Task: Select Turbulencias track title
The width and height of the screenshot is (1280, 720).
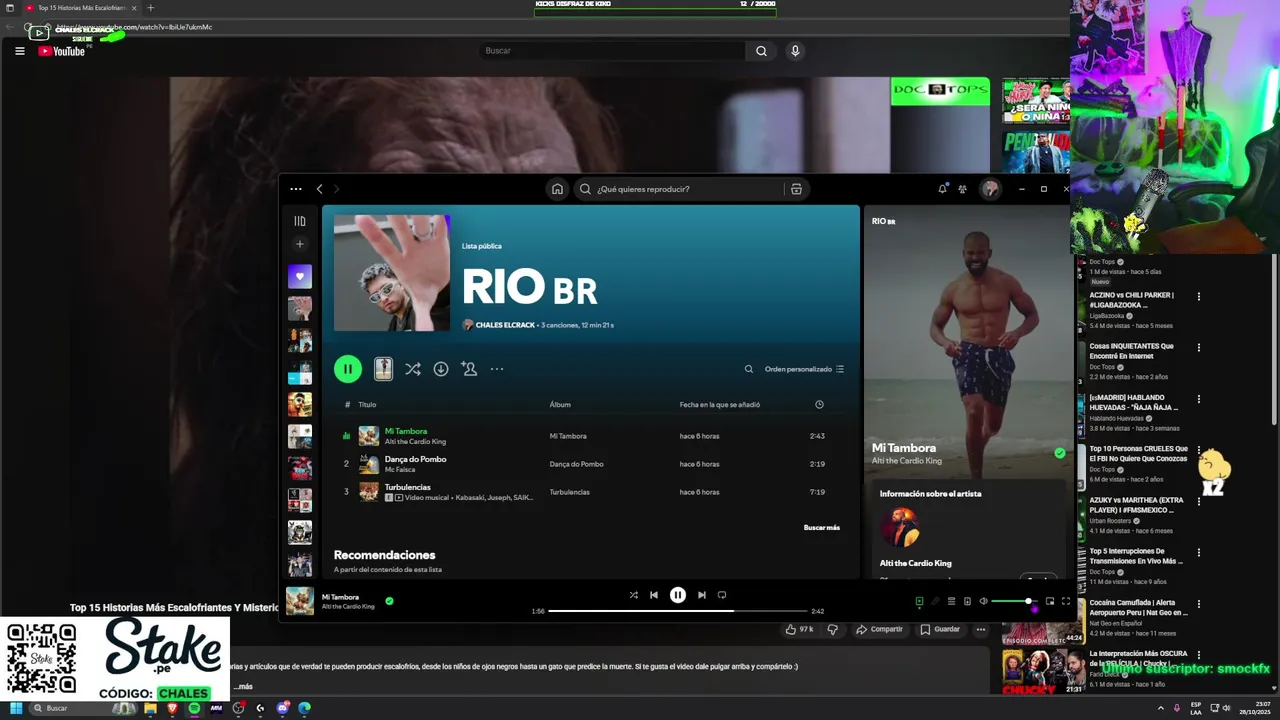Action: (408, 487)
